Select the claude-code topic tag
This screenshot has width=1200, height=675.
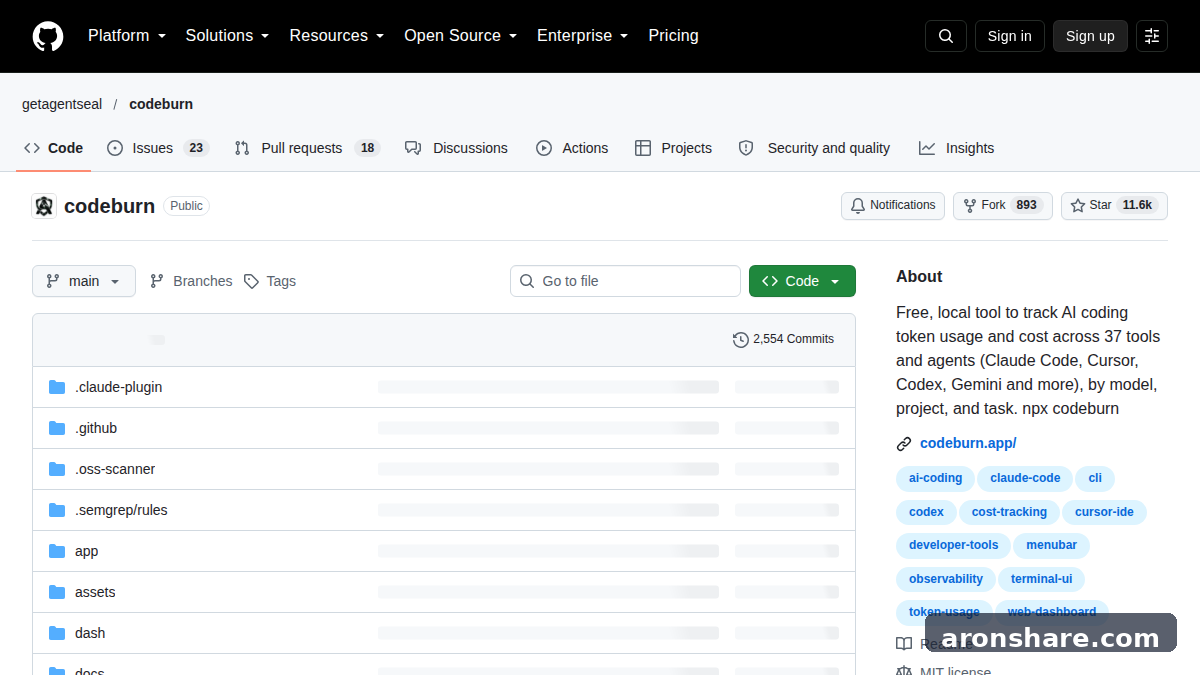click(x=1025, y=478)
